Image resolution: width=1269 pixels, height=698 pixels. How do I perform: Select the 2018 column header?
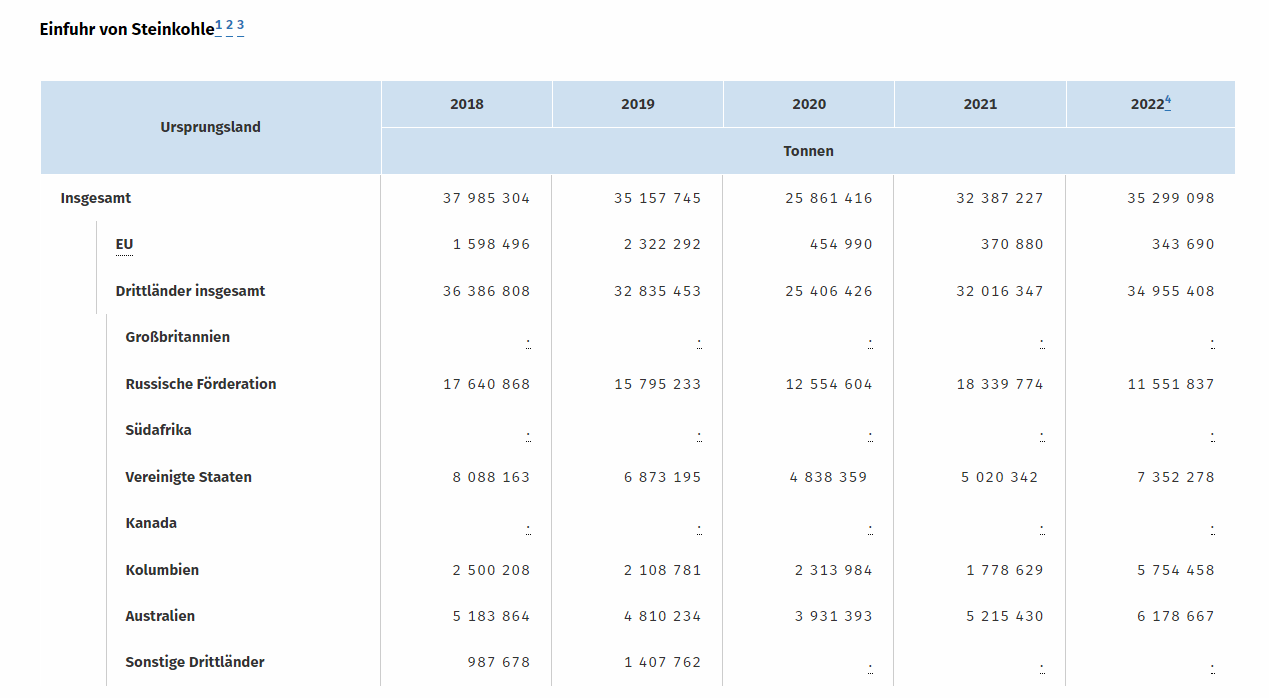(x=466, y=104)
